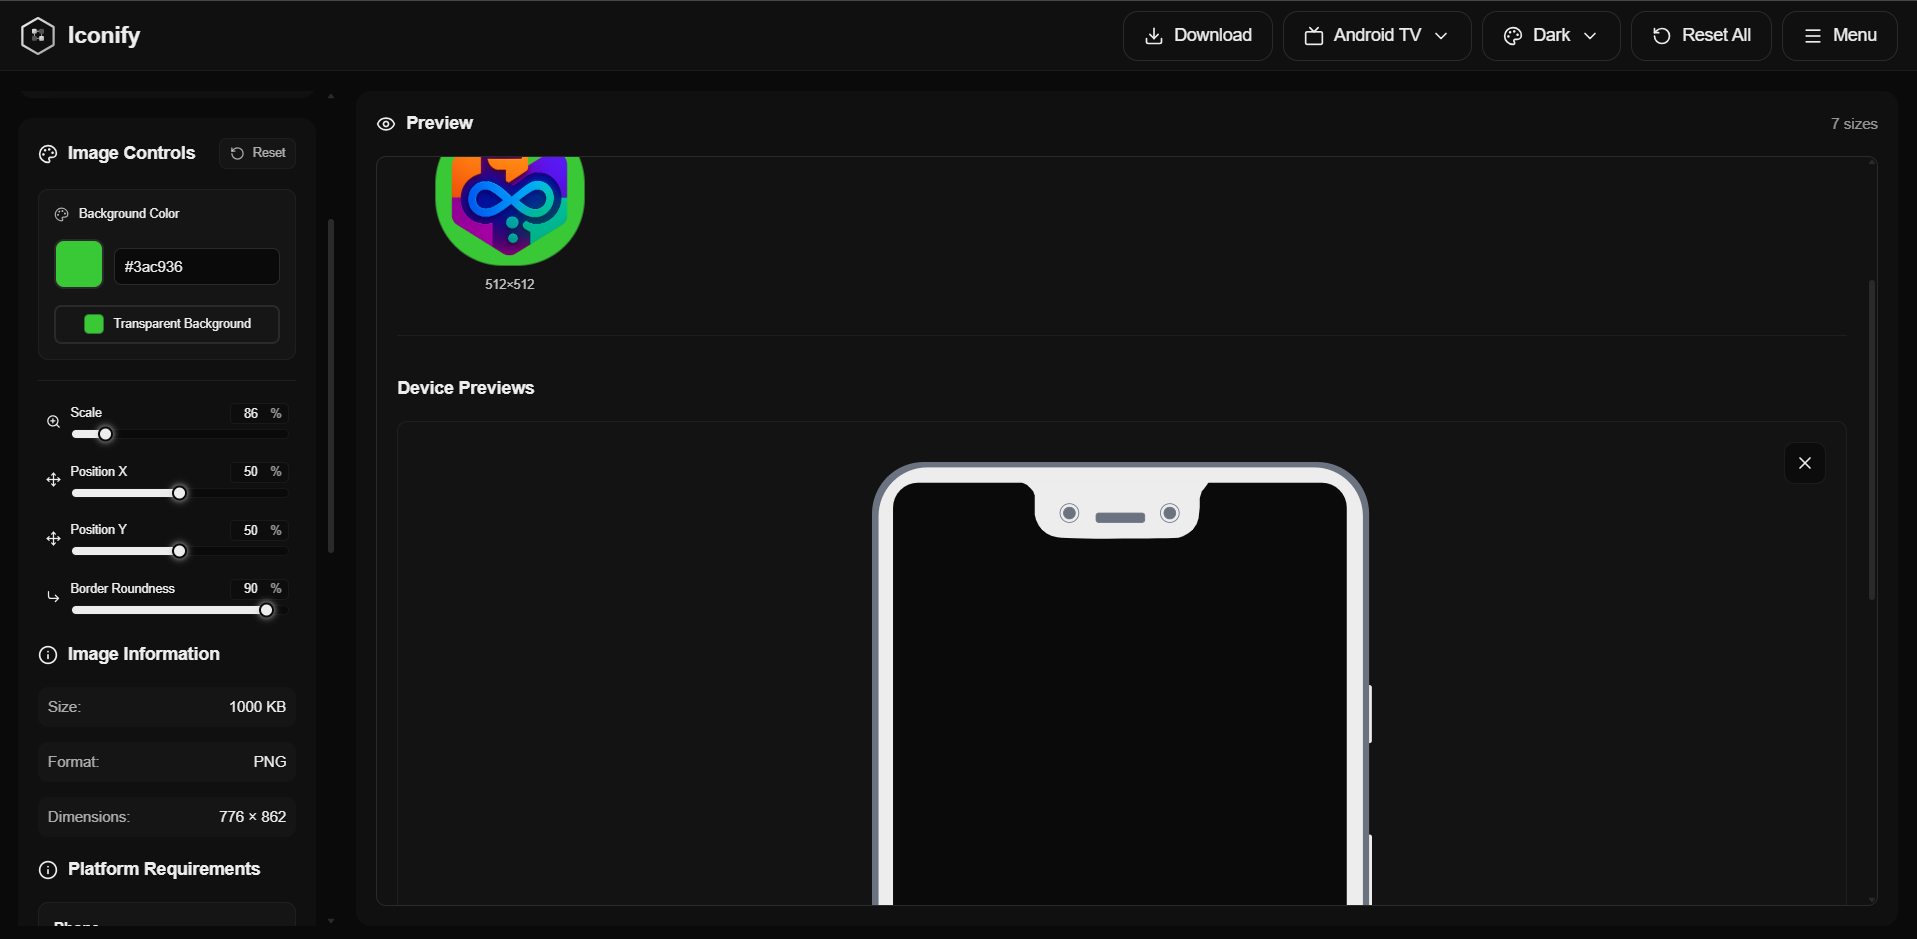Click the Scale slider handle
Screen dimensions: 1917x939
tap(104, 434)
